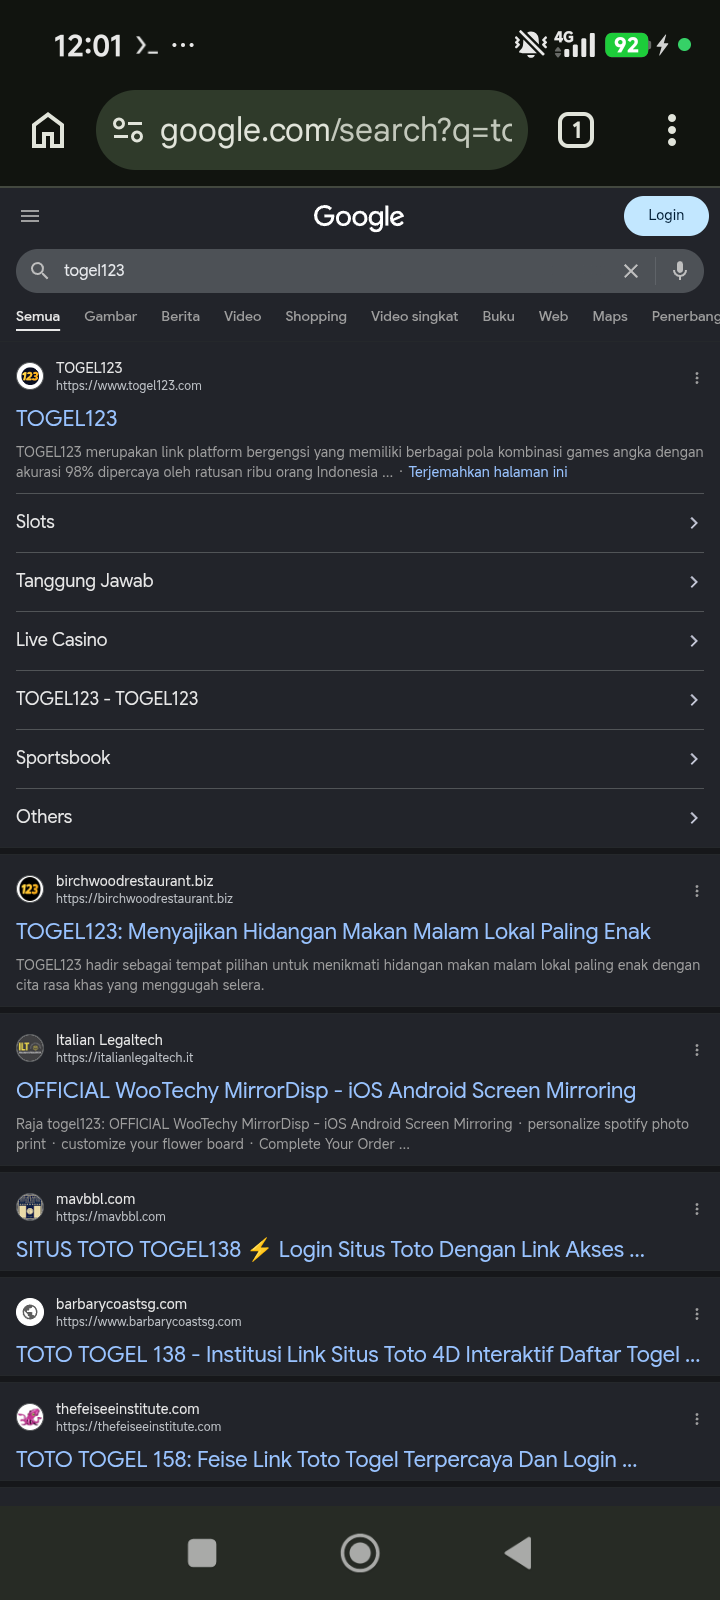Screen dimensions: 720x1600
Task: Clear the search query with the X icon
Action: click(631, 271)
